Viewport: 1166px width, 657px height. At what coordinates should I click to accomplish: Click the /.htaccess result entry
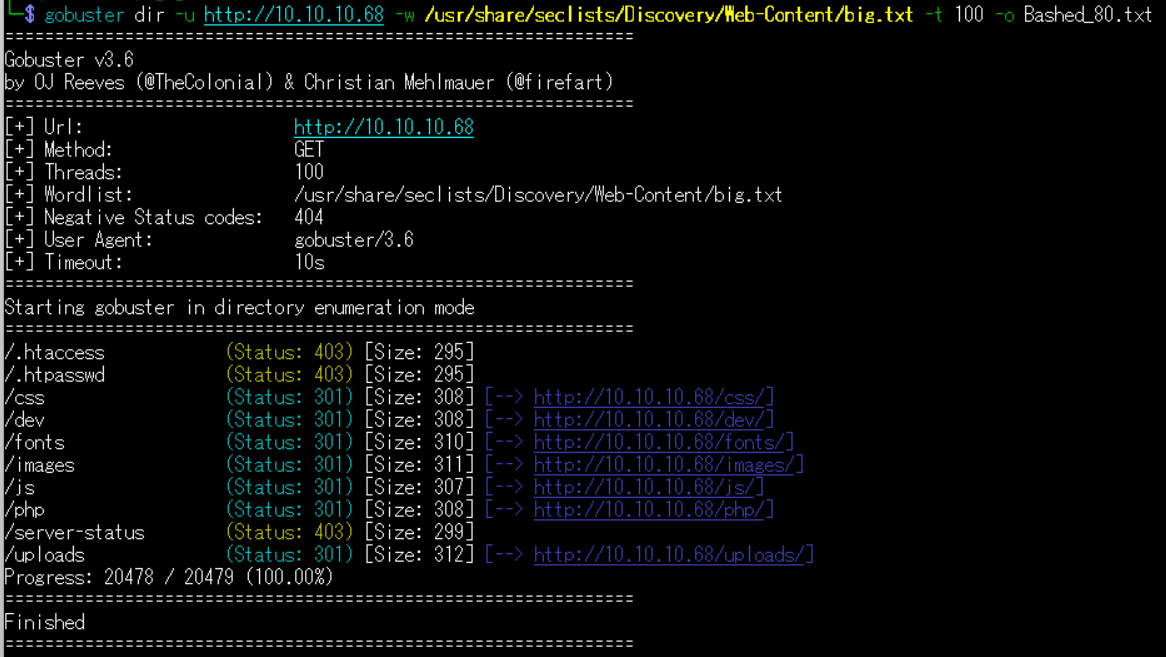coord(54,352)
